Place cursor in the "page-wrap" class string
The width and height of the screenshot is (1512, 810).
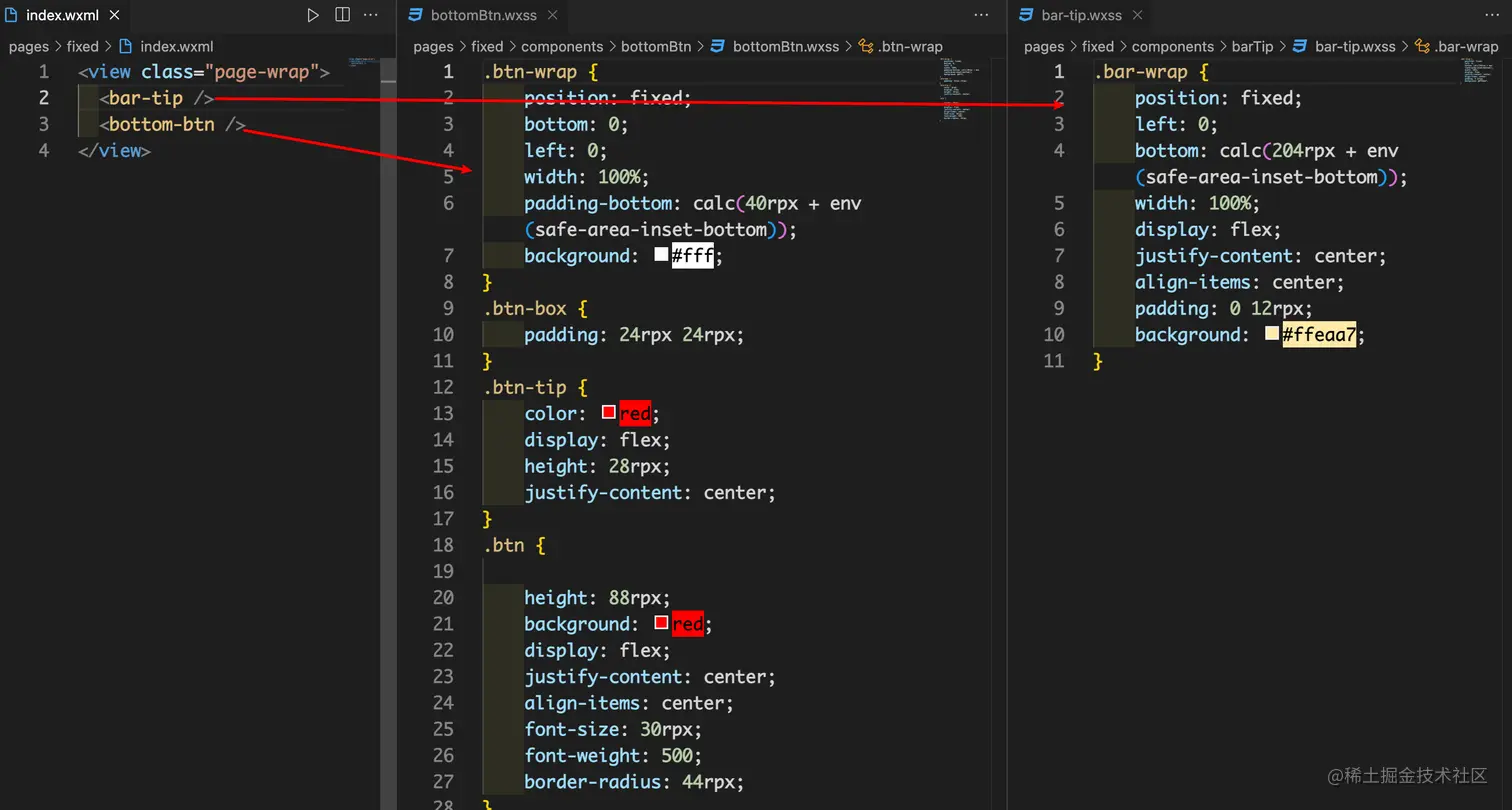262,72
